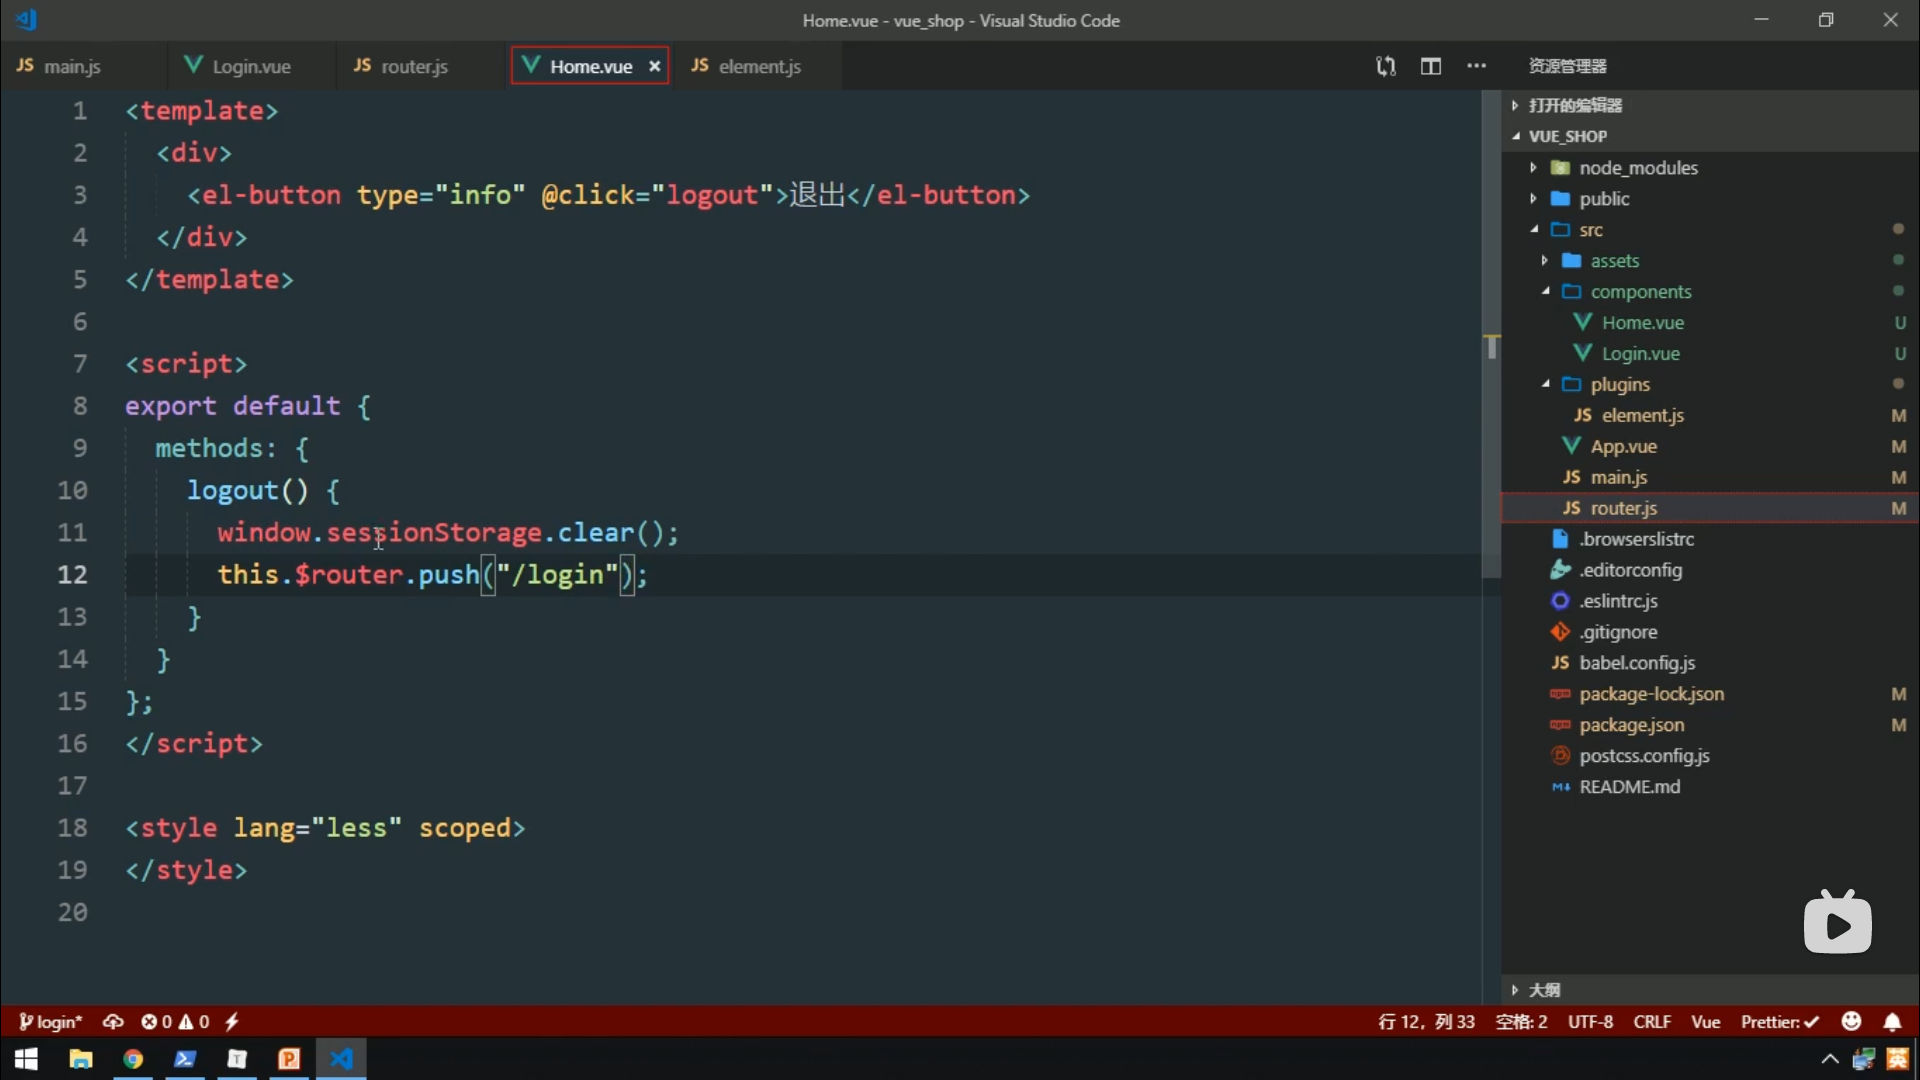Open PowerShell from the taskbar
The width and height of the screenshot is (1920, 1080).
tap(185, 1059)
